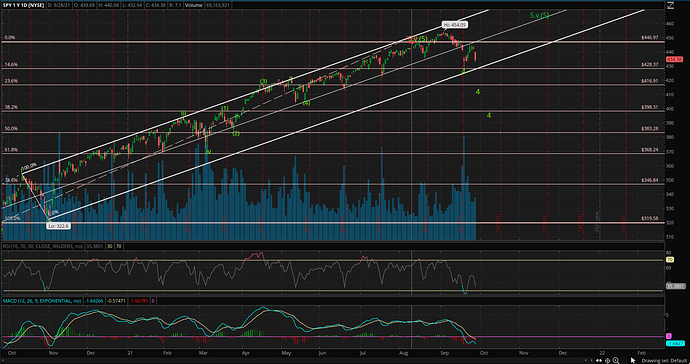The image size is (690, 364).
Task: Click the $398.31 Fibonacci level label
Action: coord(650,107)
